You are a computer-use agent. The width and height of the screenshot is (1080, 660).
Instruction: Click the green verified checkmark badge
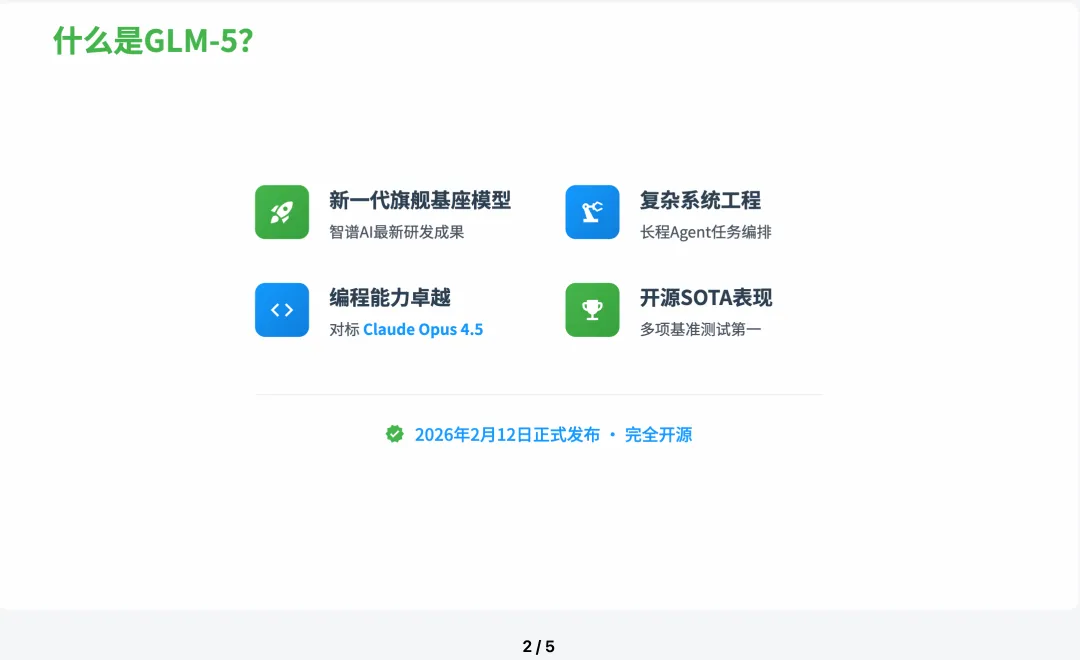coord(395,434)
